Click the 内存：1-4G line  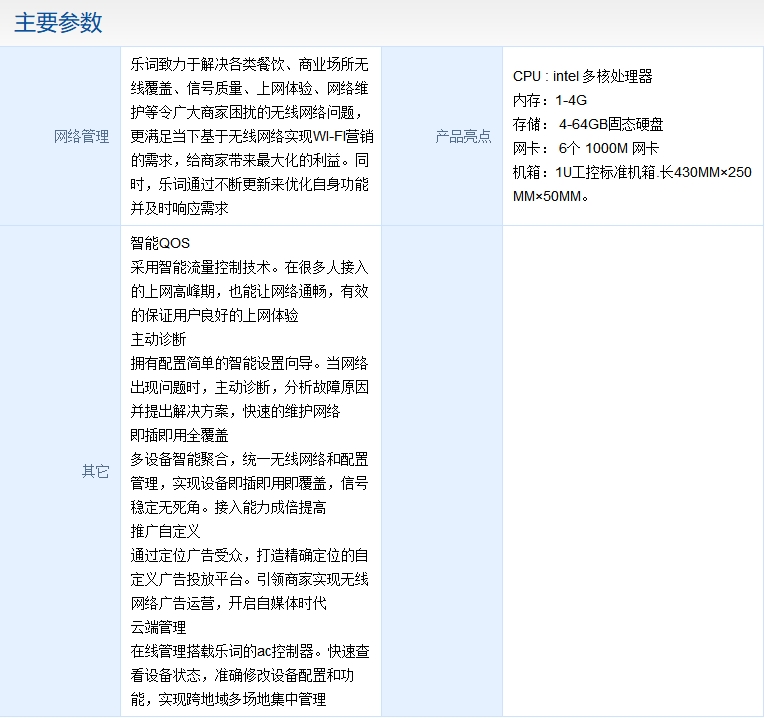click(550, 100)
